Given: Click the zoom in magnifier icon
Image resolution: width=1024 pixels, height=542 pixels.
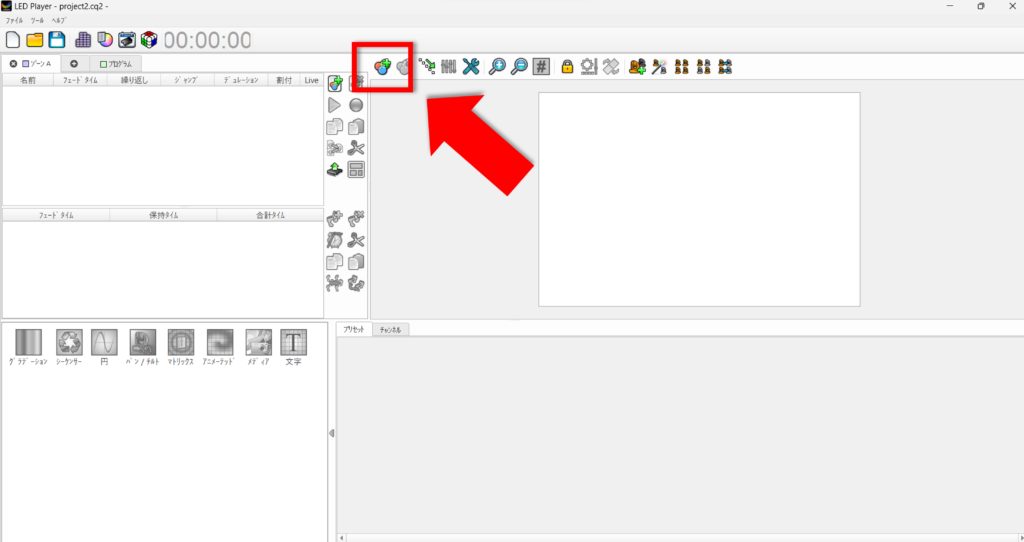Looking at the screenshot, I should click(x=497, y=67).
